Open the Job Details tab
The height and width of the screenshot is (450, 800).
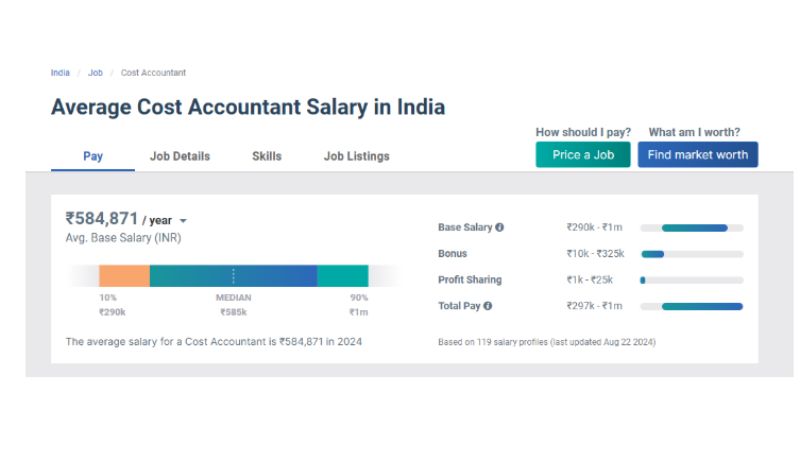pyautogui.click(x=180, y=156)
